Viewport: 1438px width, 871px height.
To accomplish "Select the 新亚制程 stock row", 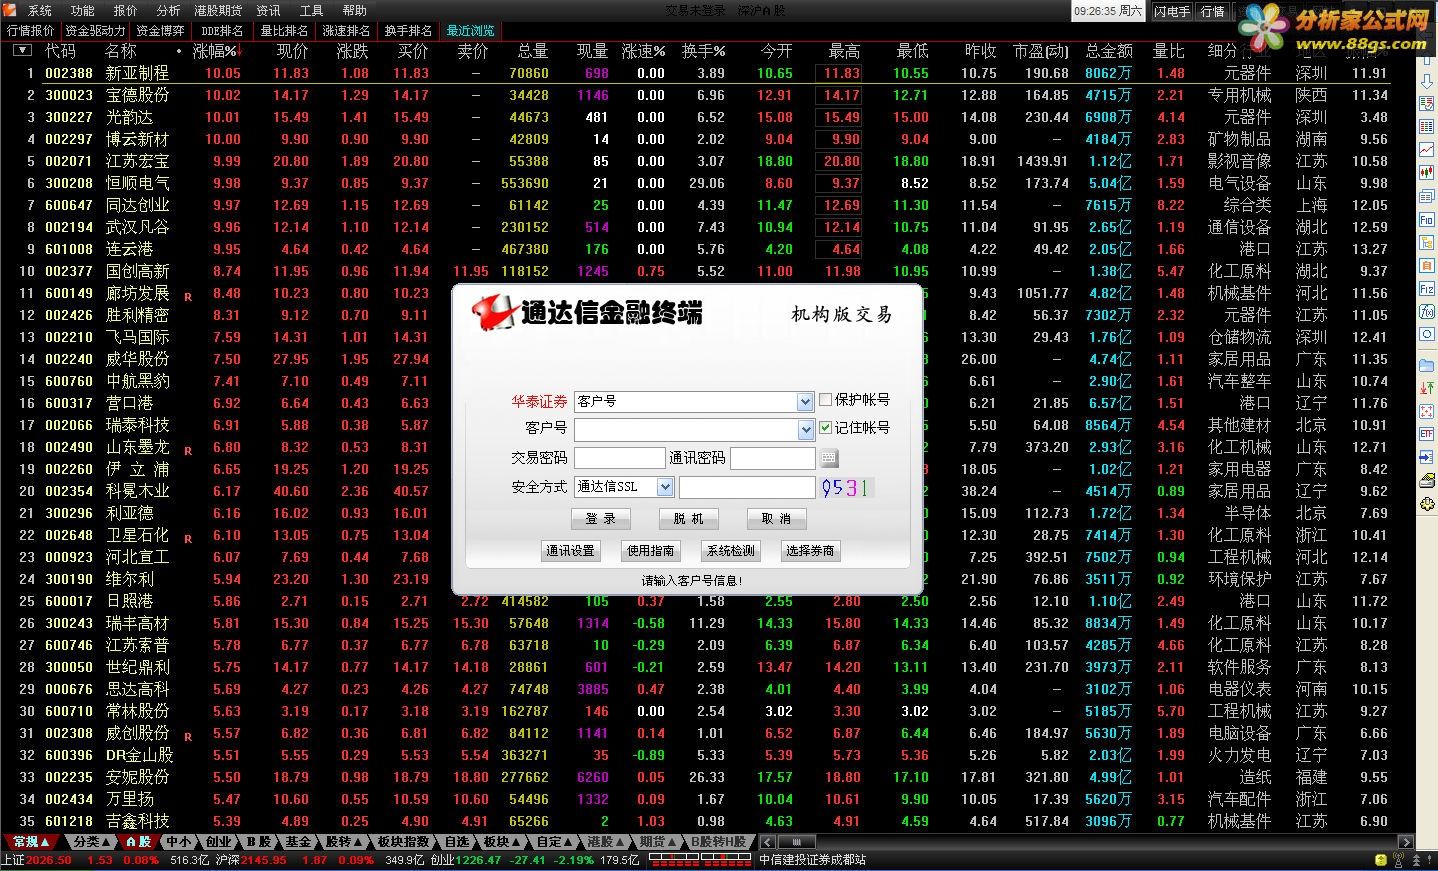I will coord(708,73).
